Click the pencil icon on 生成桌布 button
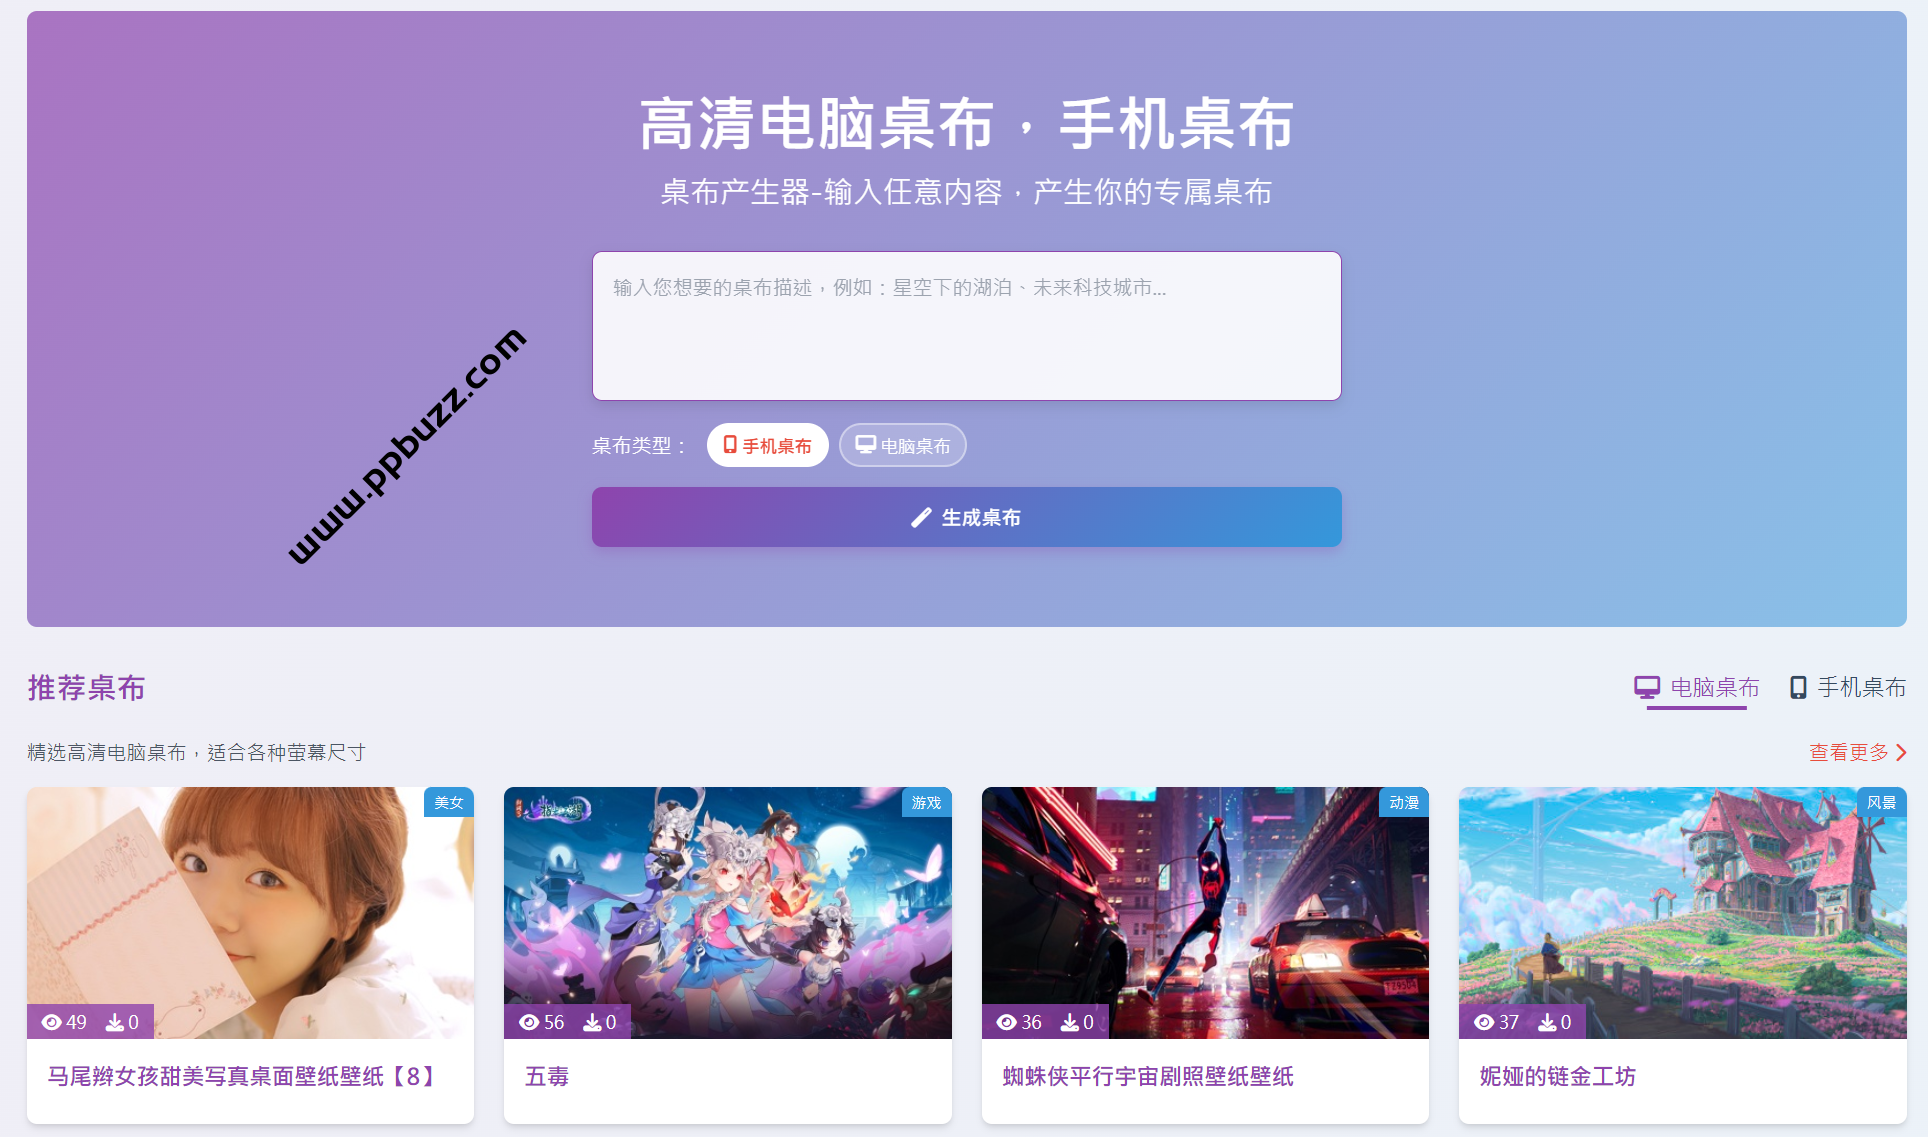The width and height of the screenshot is (1928, 1137). 921,518
